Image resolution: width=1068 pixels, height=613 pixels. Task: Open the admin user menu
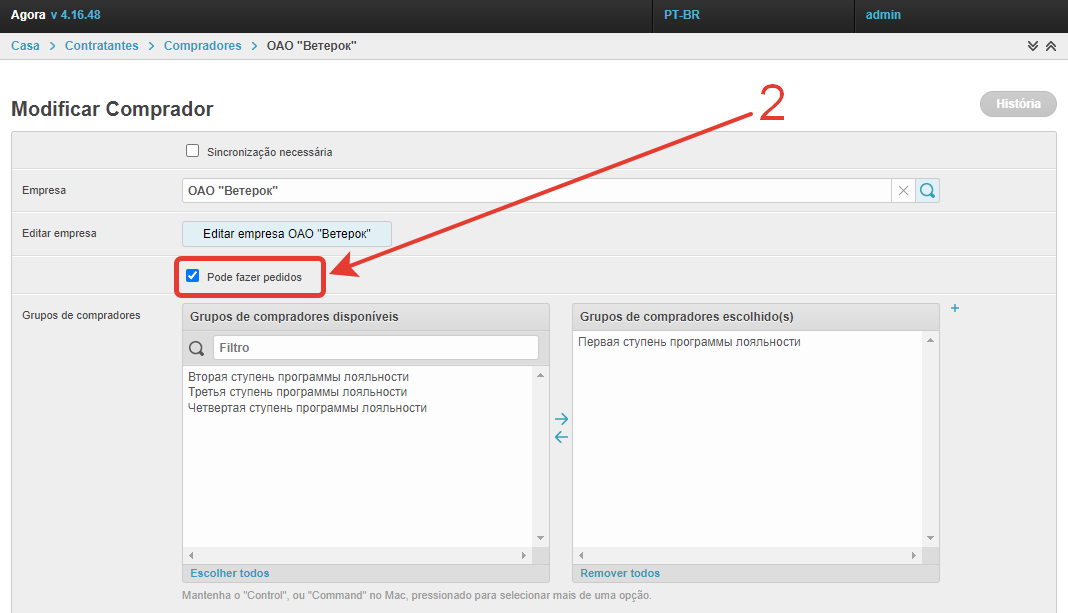coord(883,15)
